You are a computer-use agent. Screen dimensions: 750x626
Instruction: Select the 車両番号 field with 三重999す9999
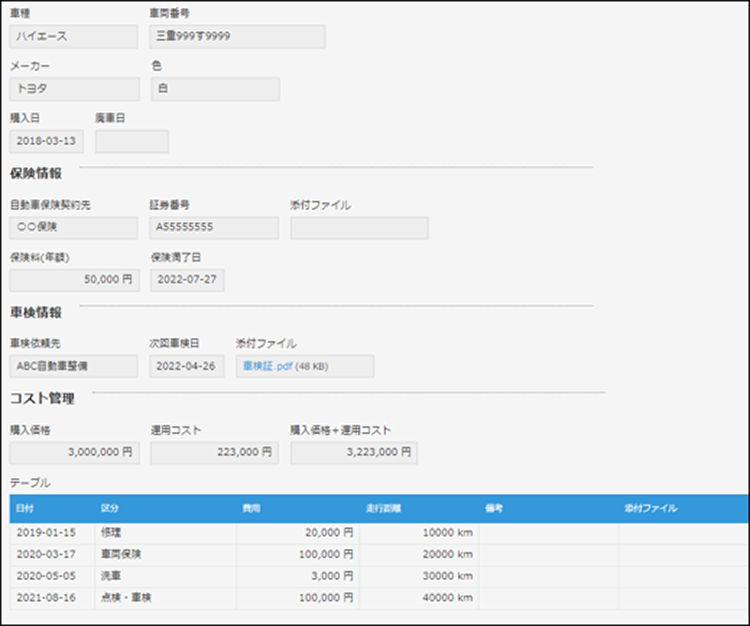237,37
